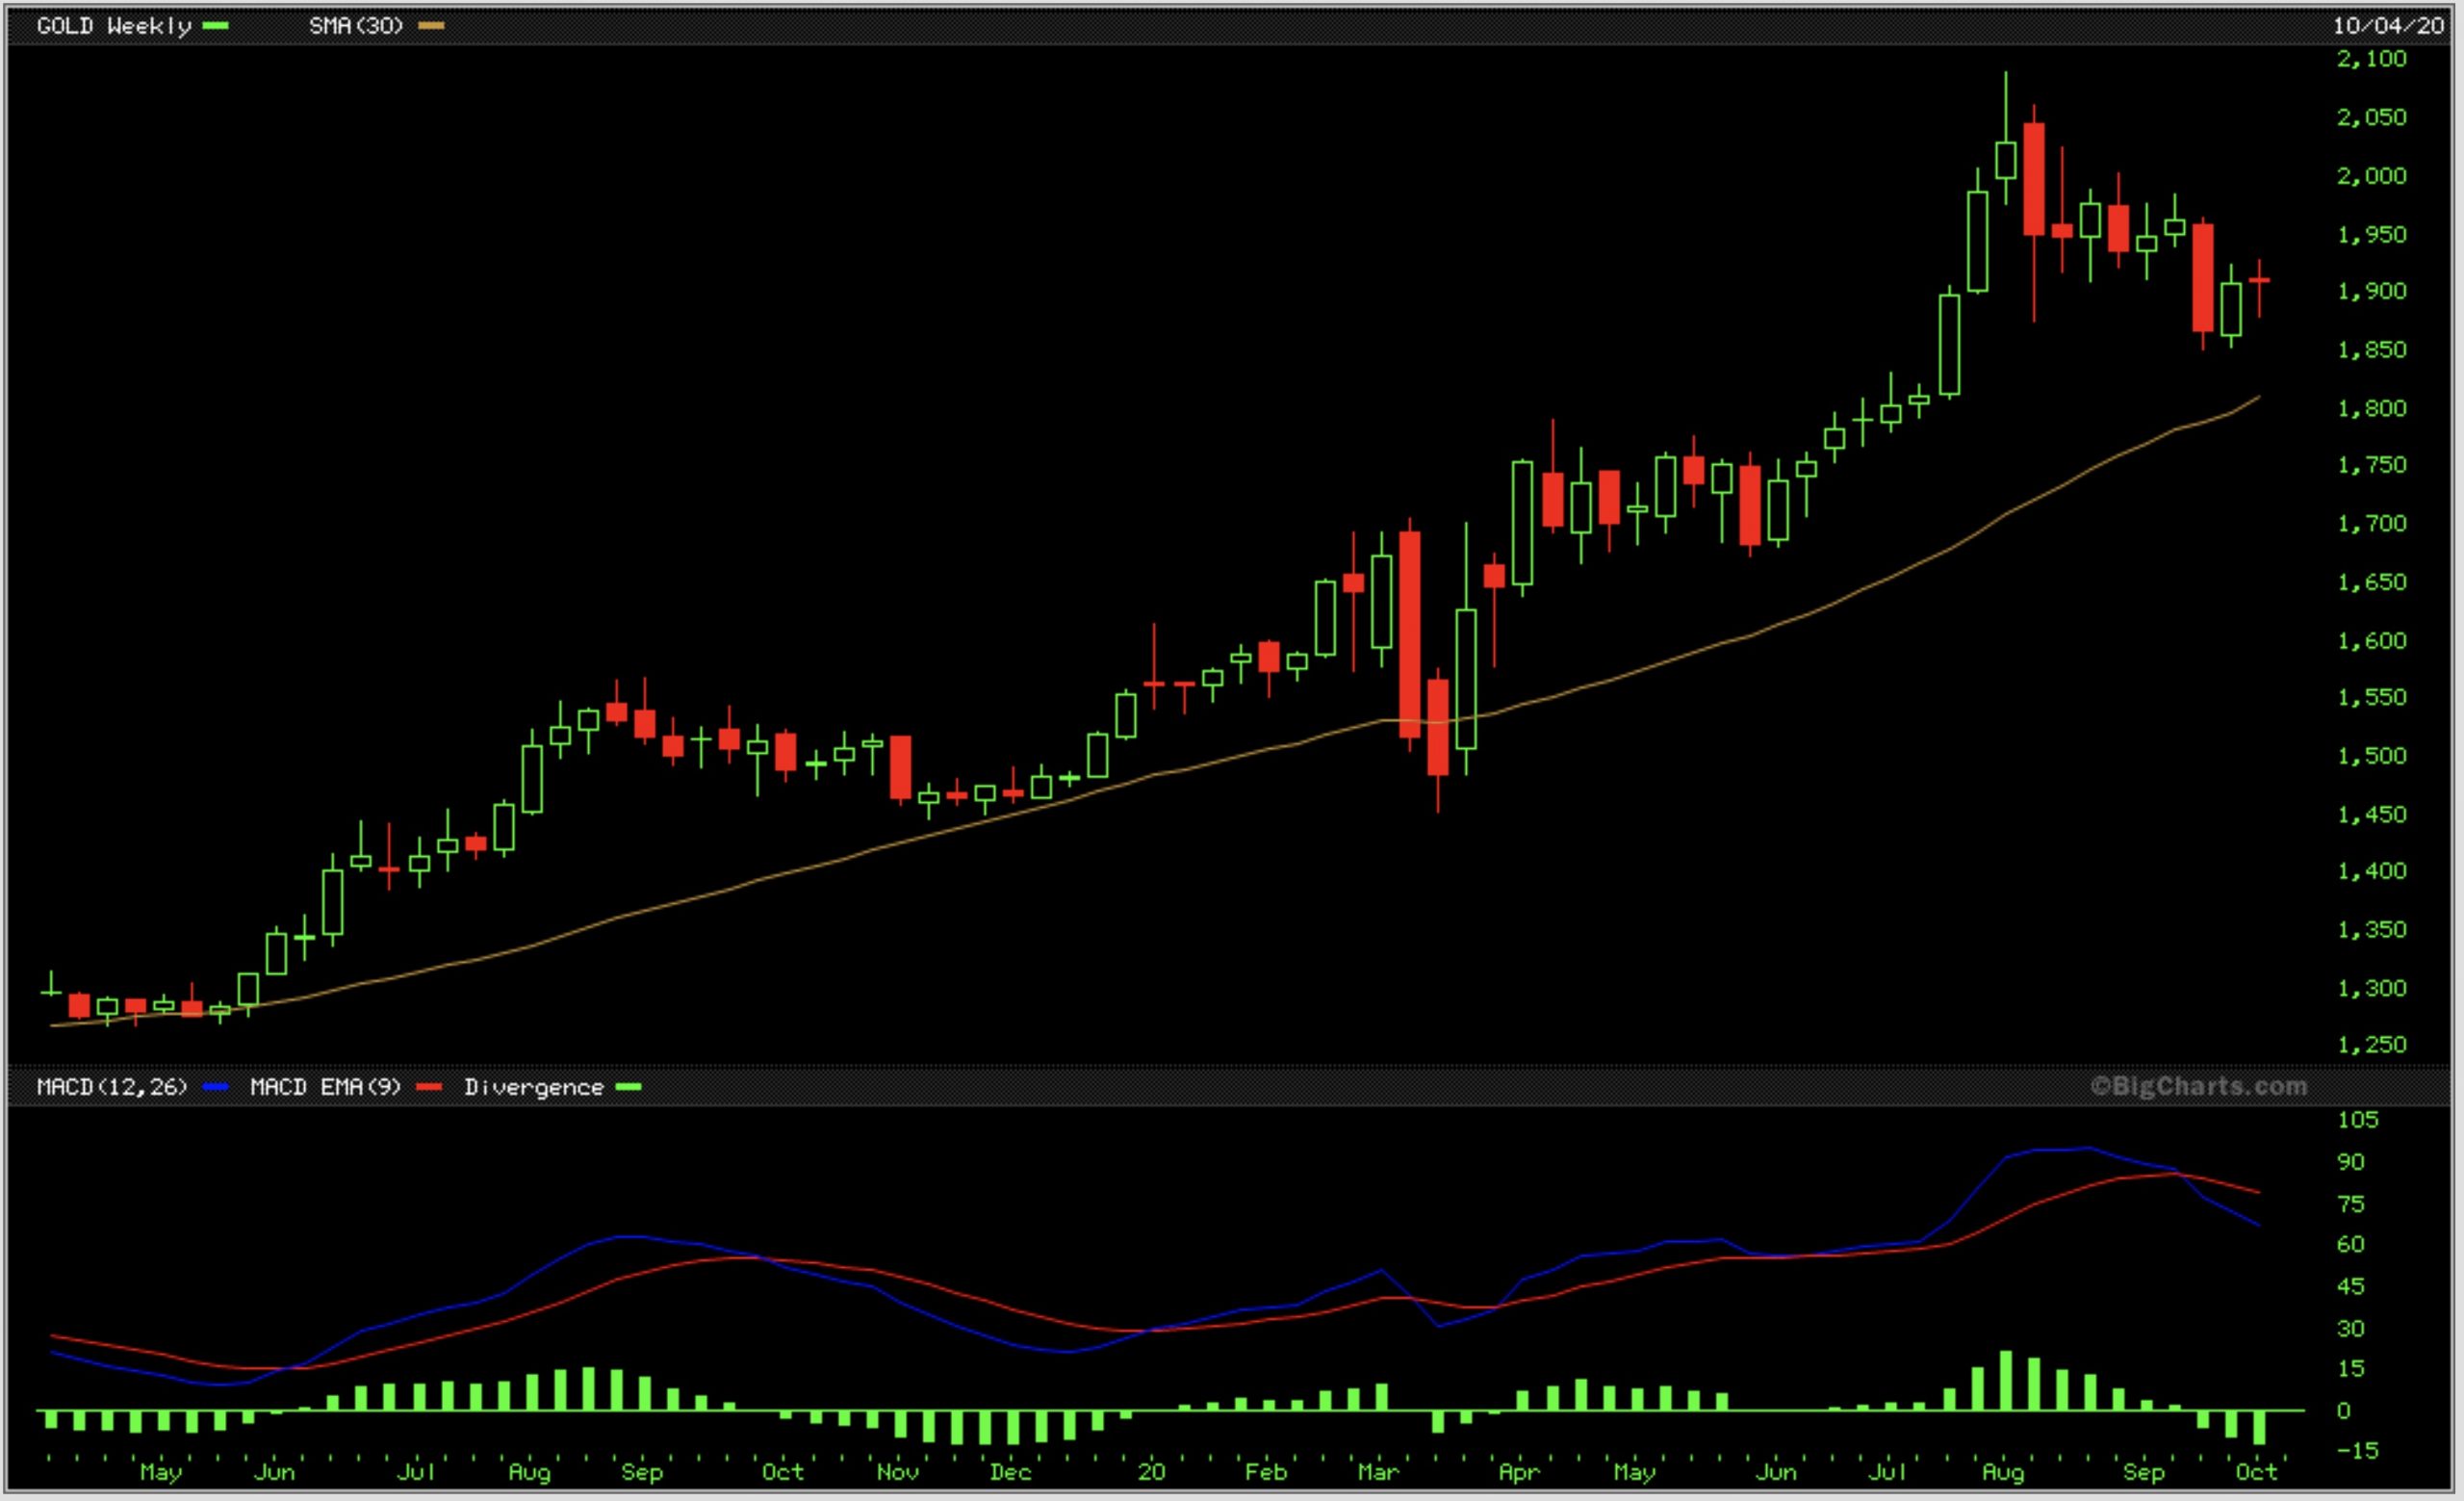Viewport: 2464px width, 1501px height.
Task: Click the tallest green candle's upper wick
Action: pos(2005,105)
